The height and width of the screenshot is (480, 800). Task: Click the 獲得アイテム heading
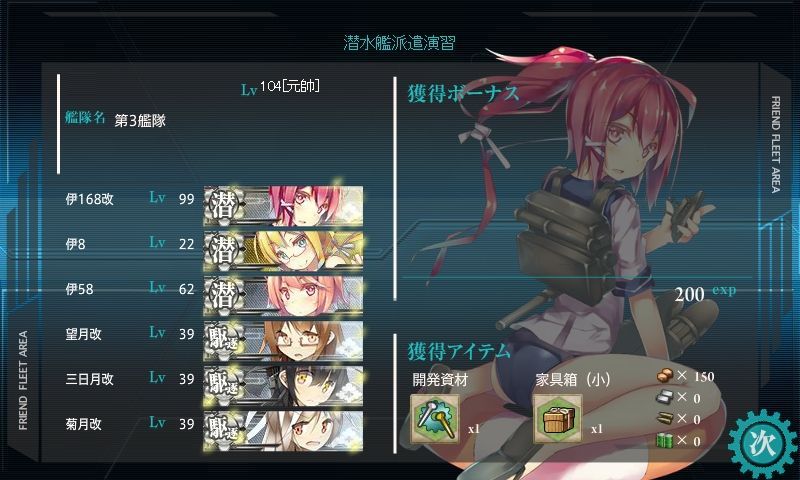[x=459, y=351]
